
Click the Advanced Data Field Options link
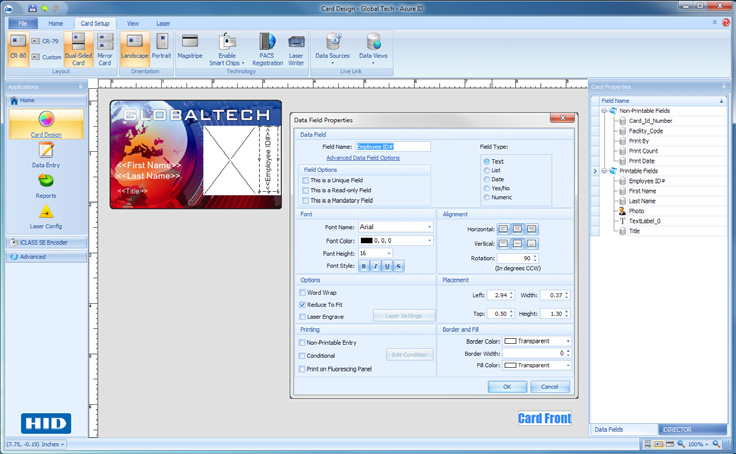[362, 158]
